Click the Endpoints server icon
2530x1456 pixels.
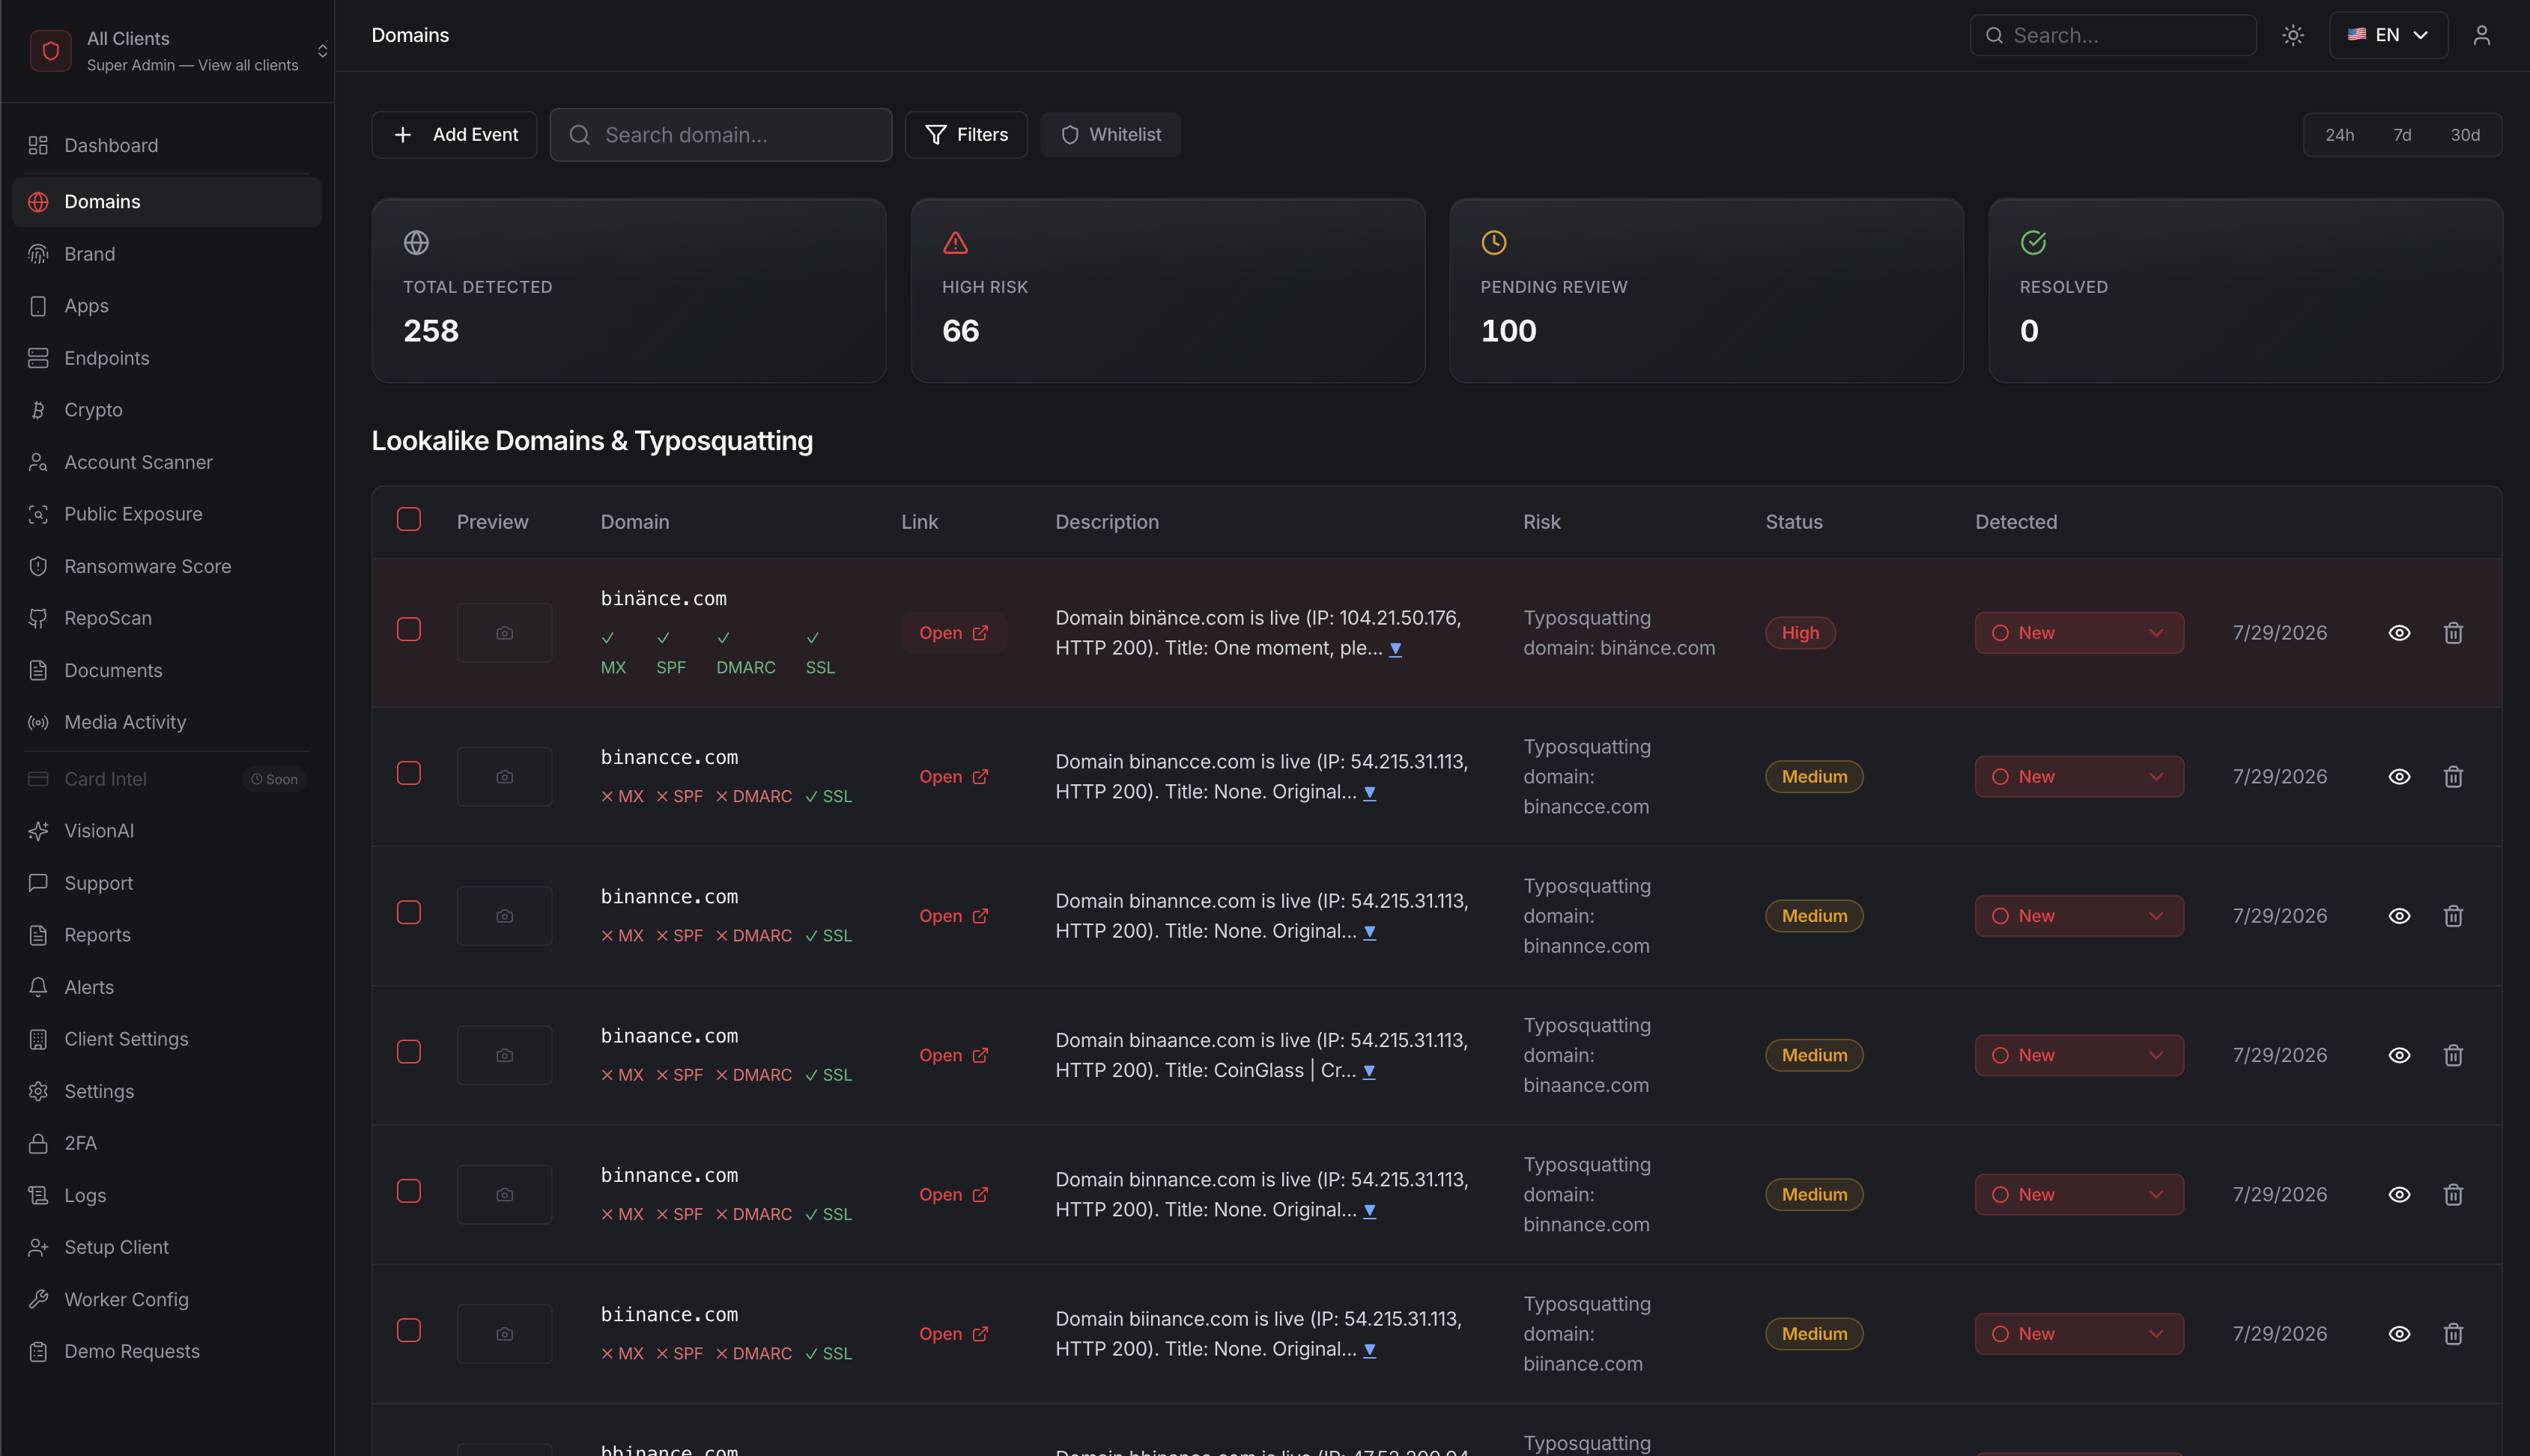coord(38,358)
